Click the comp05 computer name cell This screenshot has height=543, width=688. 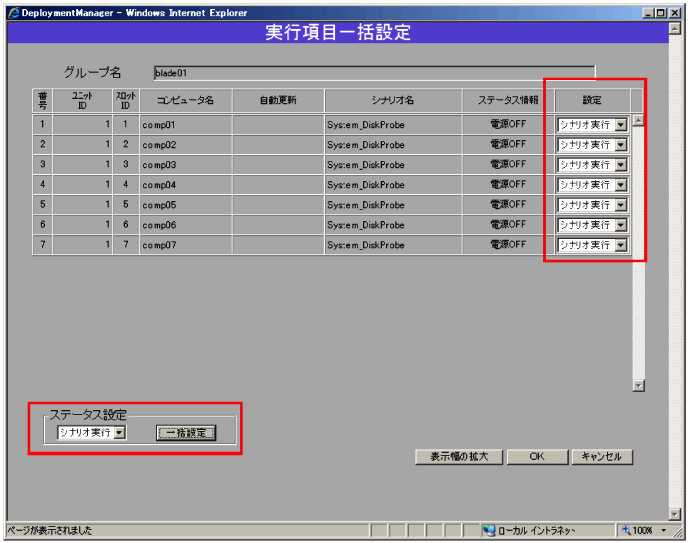pos(186,205)
